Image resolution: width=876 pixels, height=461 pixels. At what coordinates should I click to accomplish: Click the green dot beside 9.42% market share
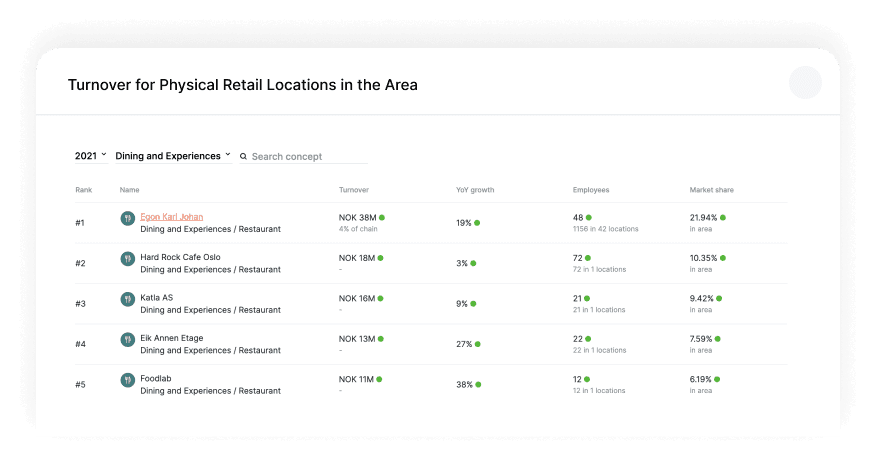coord(719,298)
